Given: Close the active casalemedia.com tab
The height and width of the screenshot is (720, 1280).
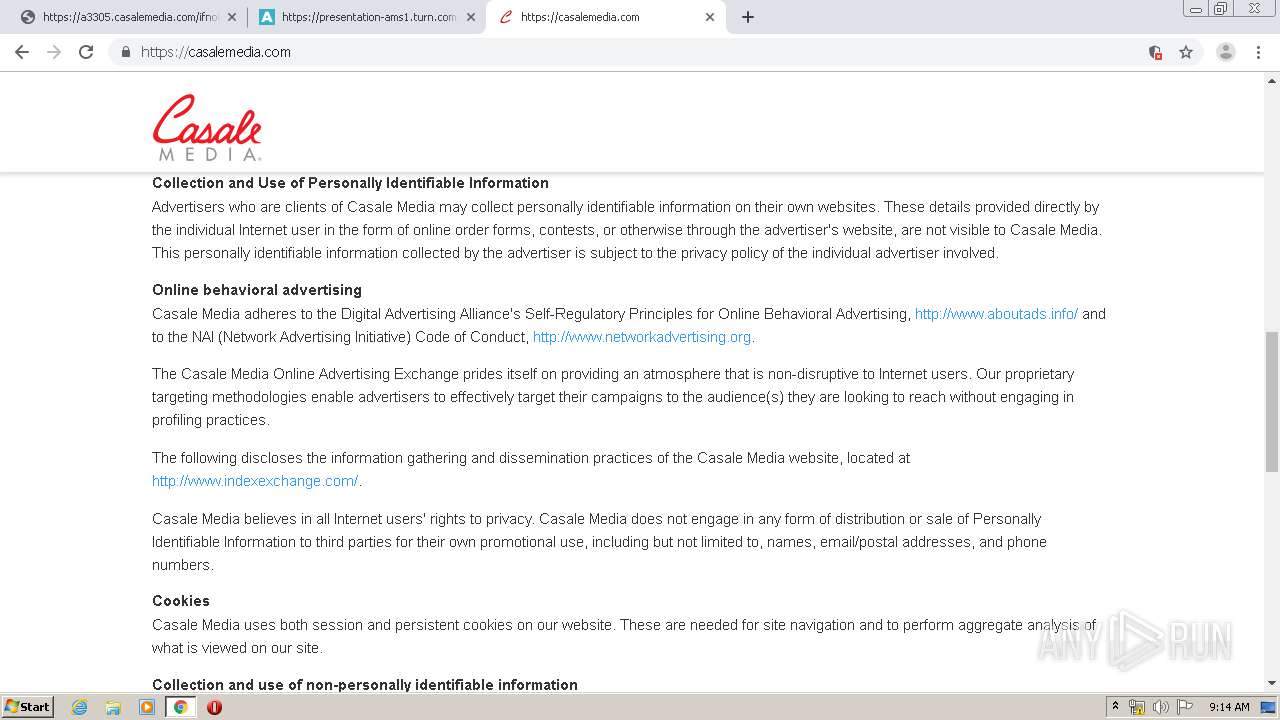Looking at the screenshot, I should 710,17.
